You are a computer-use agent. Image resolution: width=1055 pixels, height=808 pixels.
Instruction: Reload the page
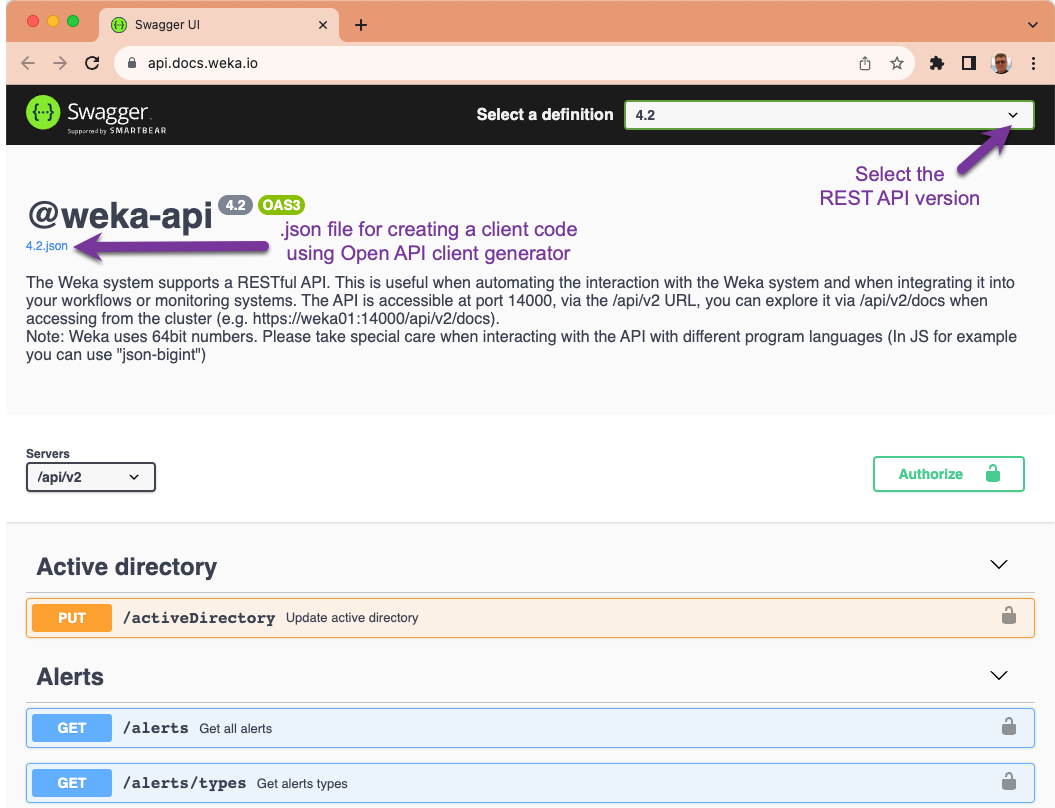click(92, 63)
